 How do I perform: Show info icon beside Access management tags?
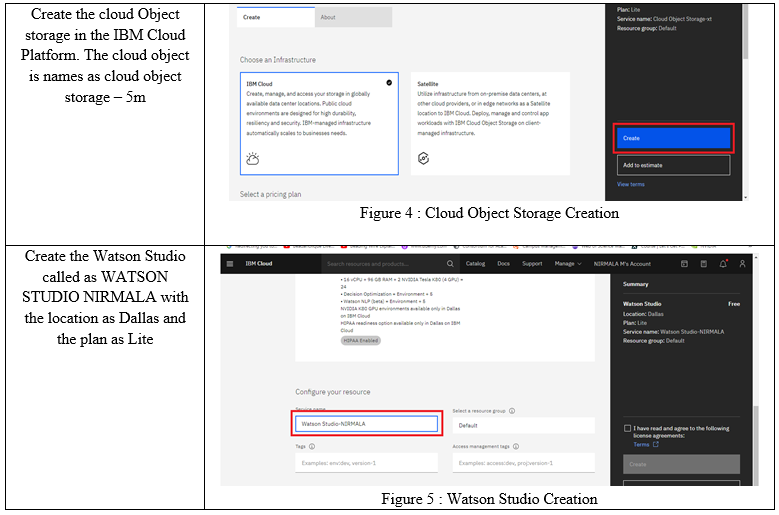pyautogui.click(x=516, y=446)
